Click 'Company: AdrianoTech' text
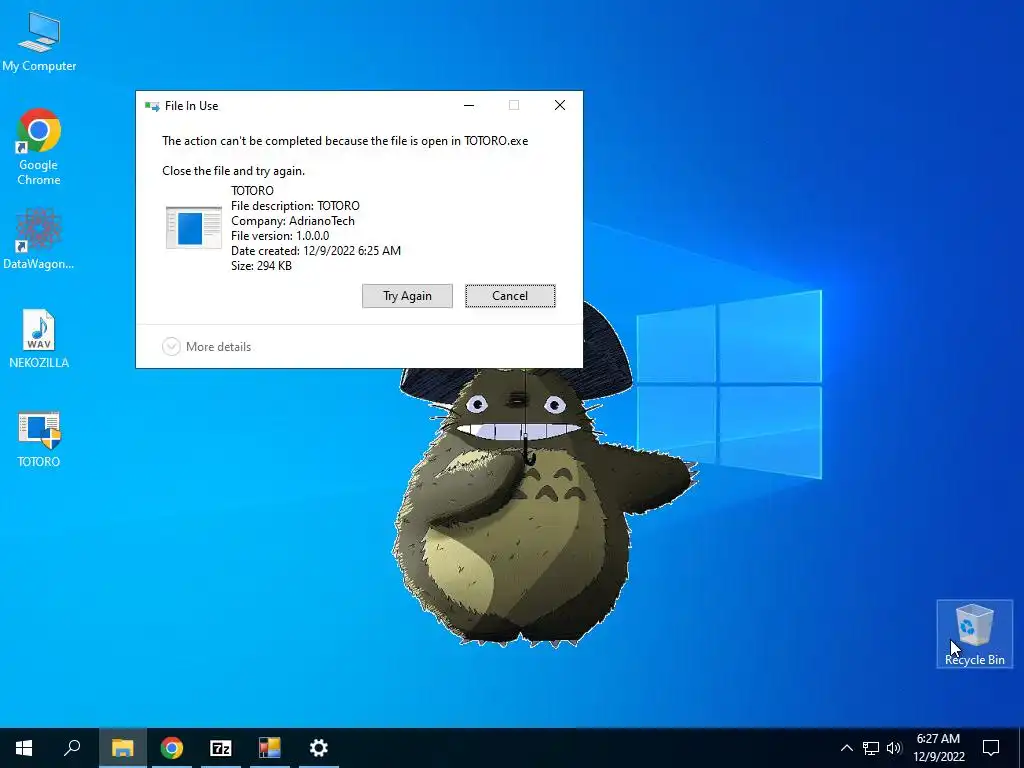Image resolution: width=1024 pixels, height=768 pixels. [293, 221]
